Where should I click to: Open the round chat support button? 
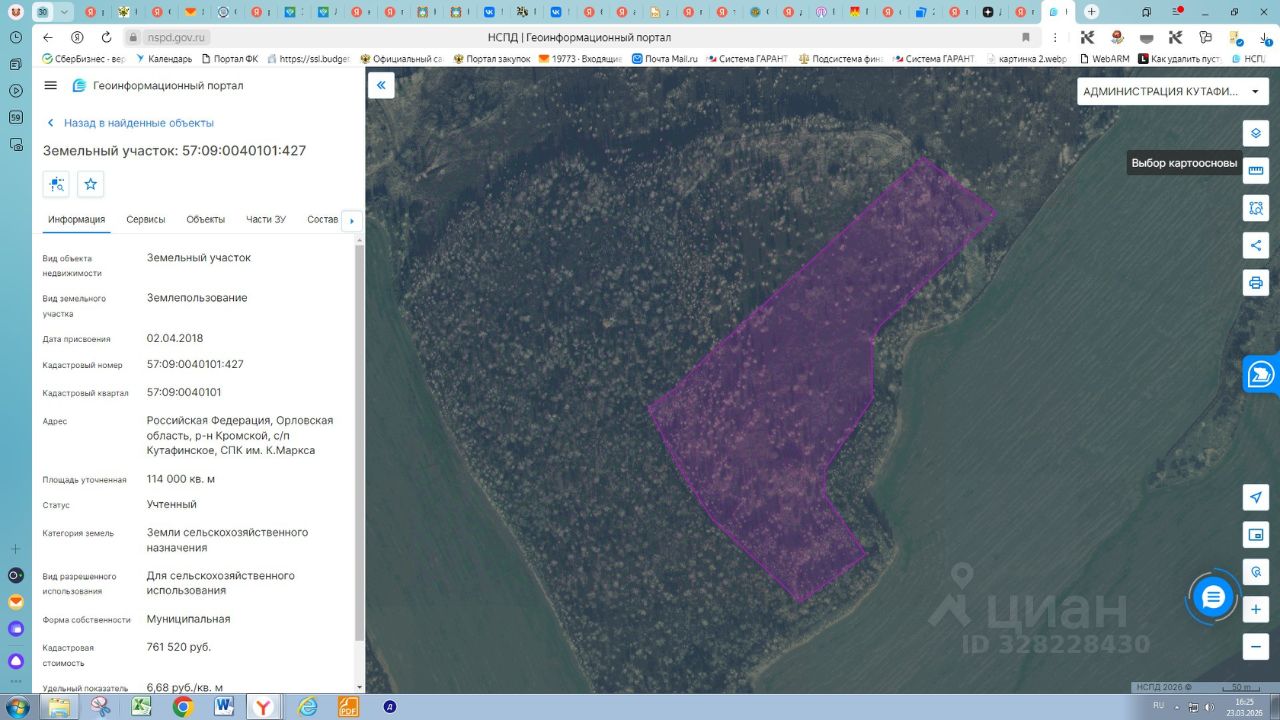(x=1213, y=598)
